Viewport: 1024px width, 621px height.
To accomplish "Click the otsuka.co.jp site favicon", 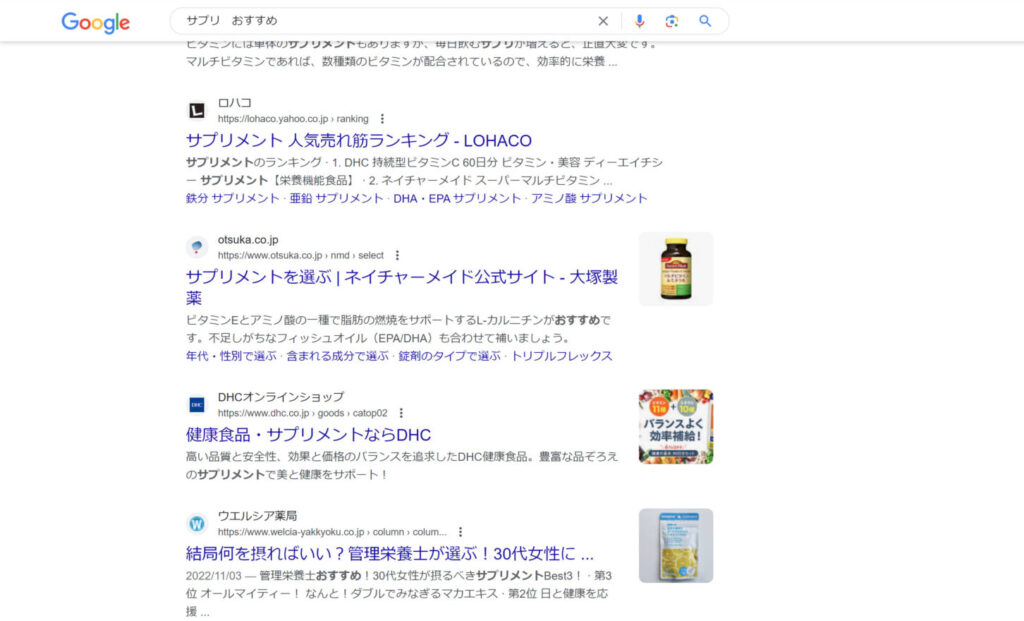I will (x=197, y=247).
